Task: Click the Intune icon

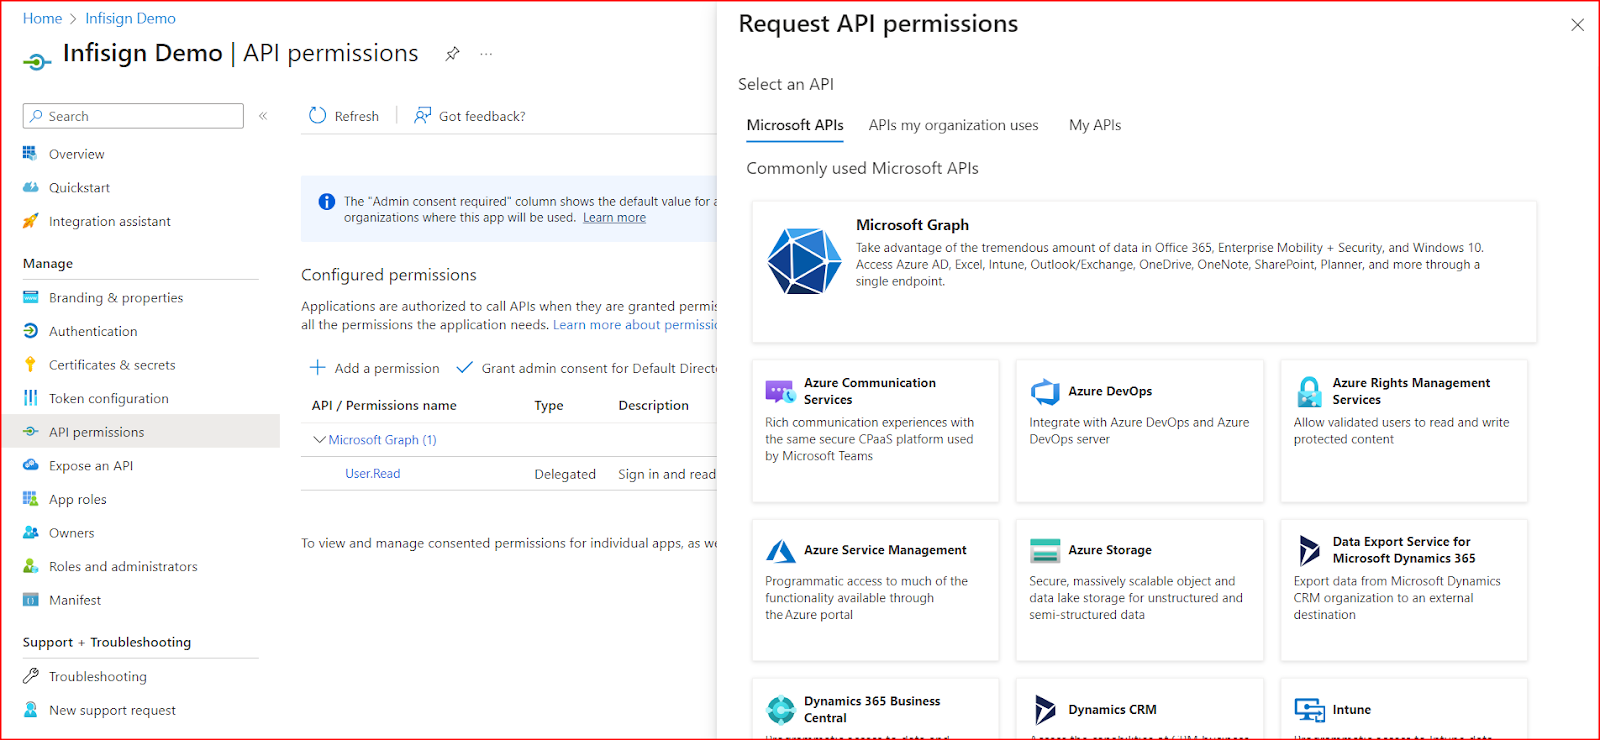Action: pyautogui.click(x=1309, y=709)
